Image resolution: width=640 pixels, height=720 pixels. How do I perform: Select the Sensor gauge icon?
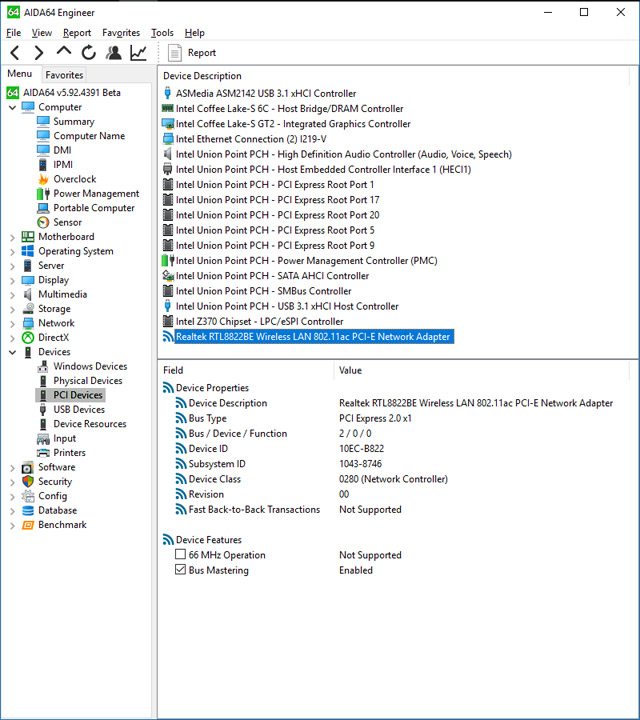43,222
